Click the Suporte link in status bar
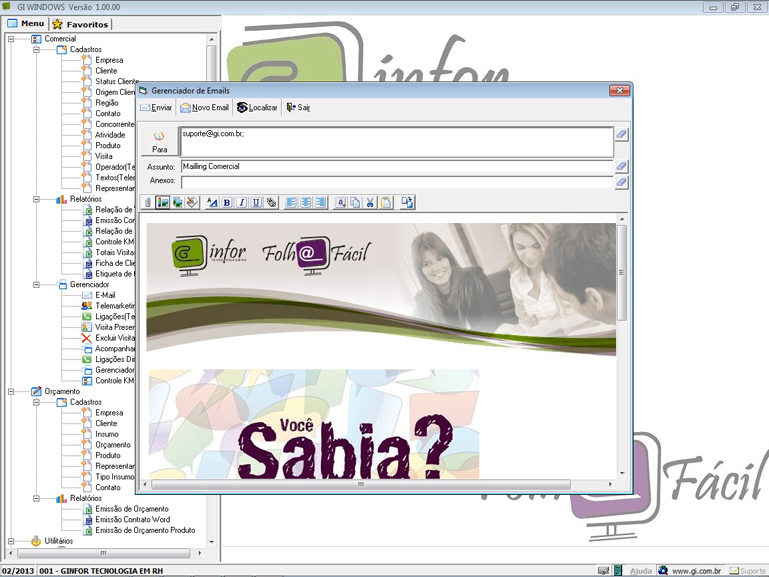769x577 pixels. (753, 571)
